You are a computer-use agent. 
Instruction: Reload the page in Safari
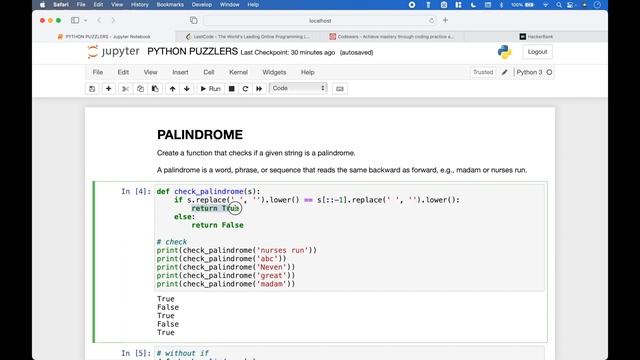pyautogui.click(x=431, y=20)
